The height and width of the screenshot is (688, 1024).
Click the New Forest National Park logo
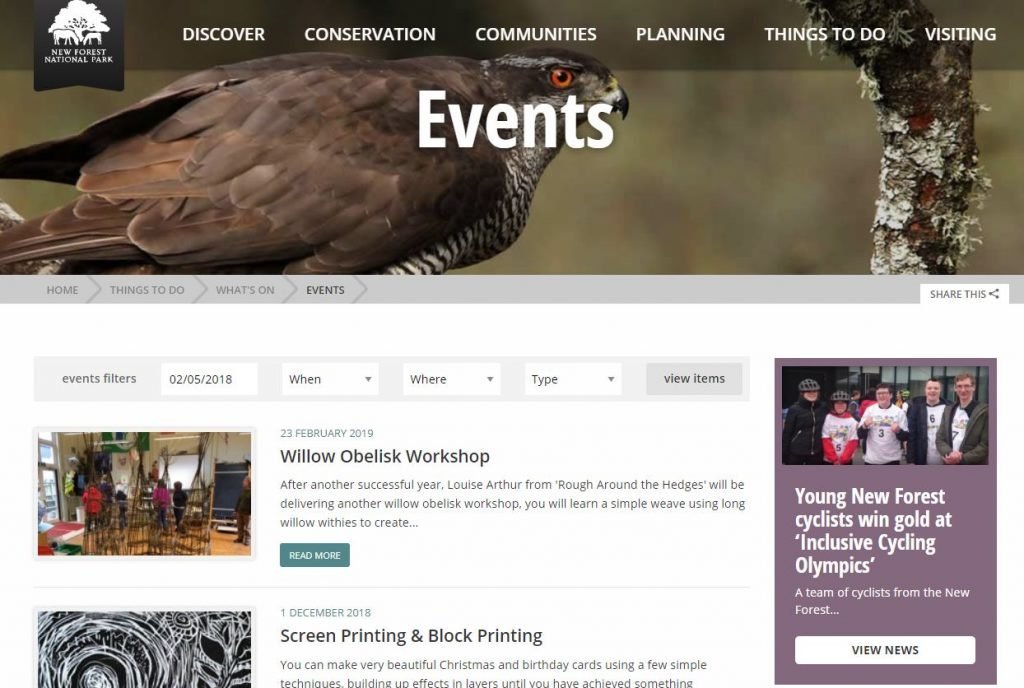[x=79, y=44]
